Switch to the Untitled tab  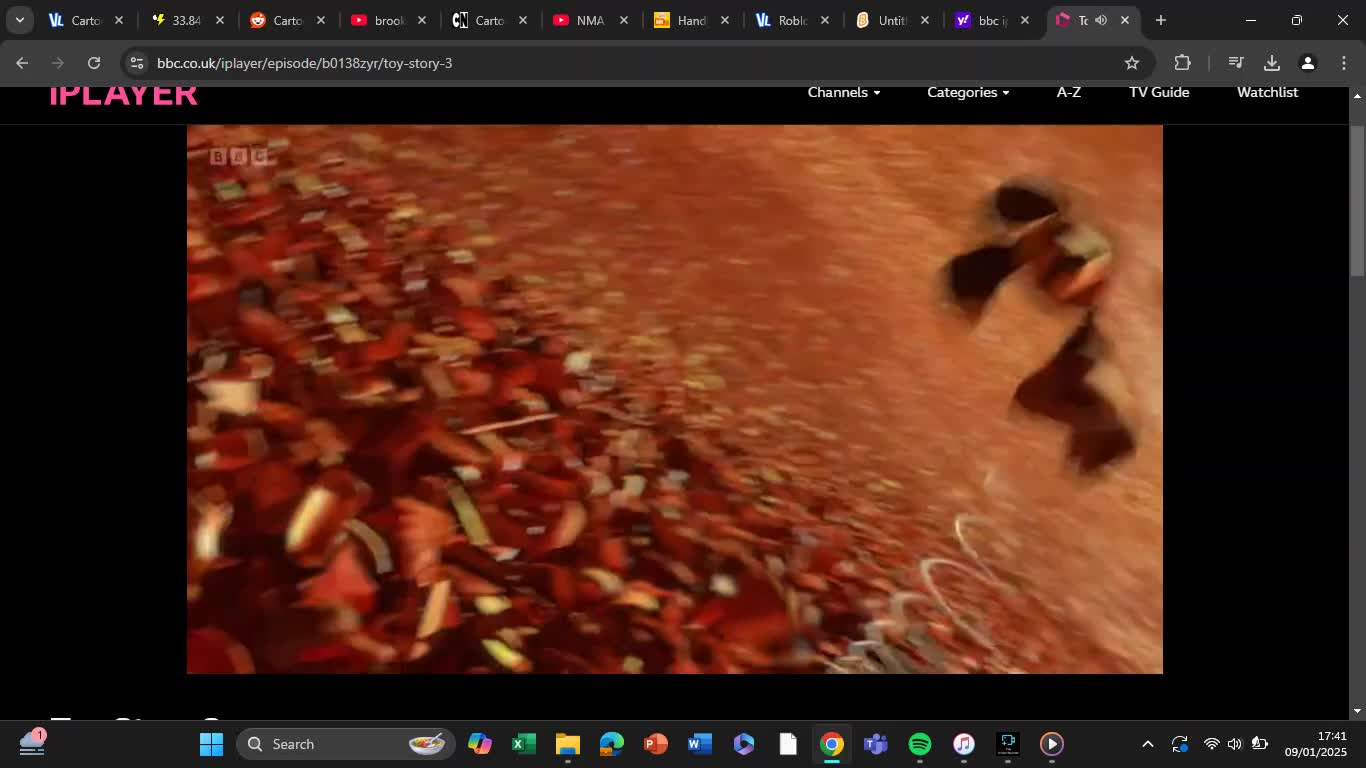pos(893,20)
